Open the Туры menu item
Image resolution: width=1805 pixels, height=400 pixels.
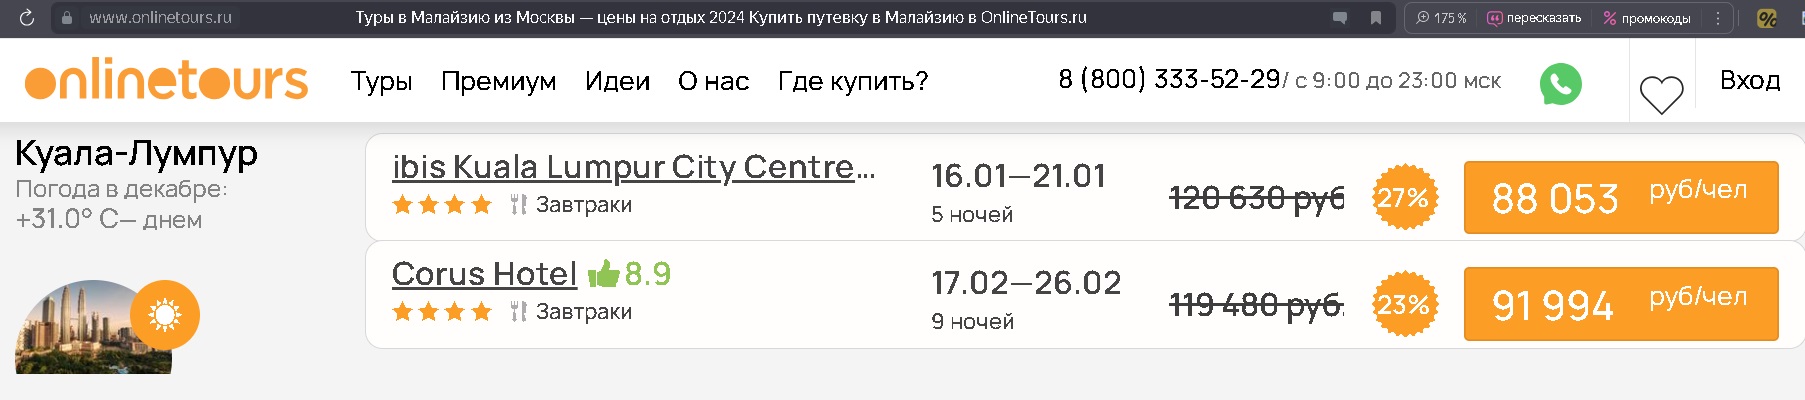381,81
